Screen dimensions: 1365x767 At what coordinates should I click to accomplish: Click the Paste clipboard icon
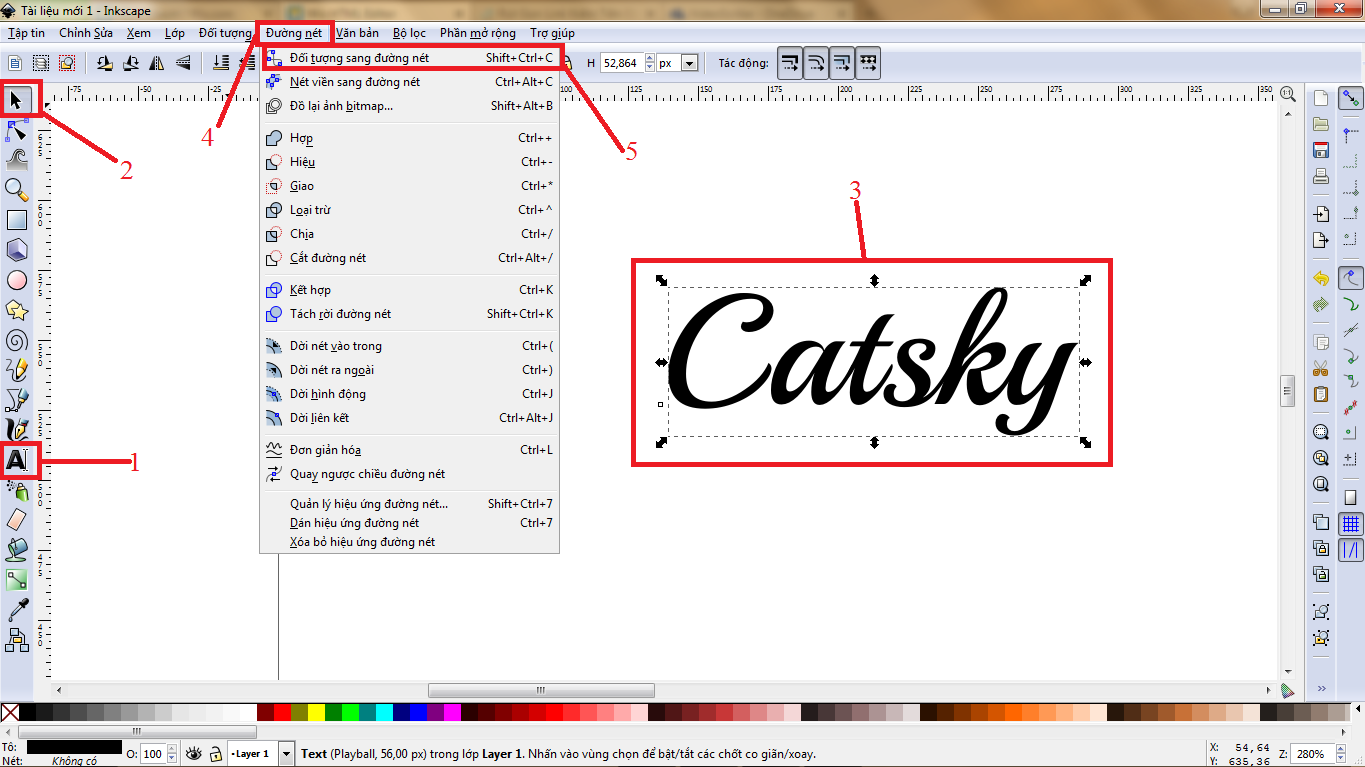(1320, 394)
